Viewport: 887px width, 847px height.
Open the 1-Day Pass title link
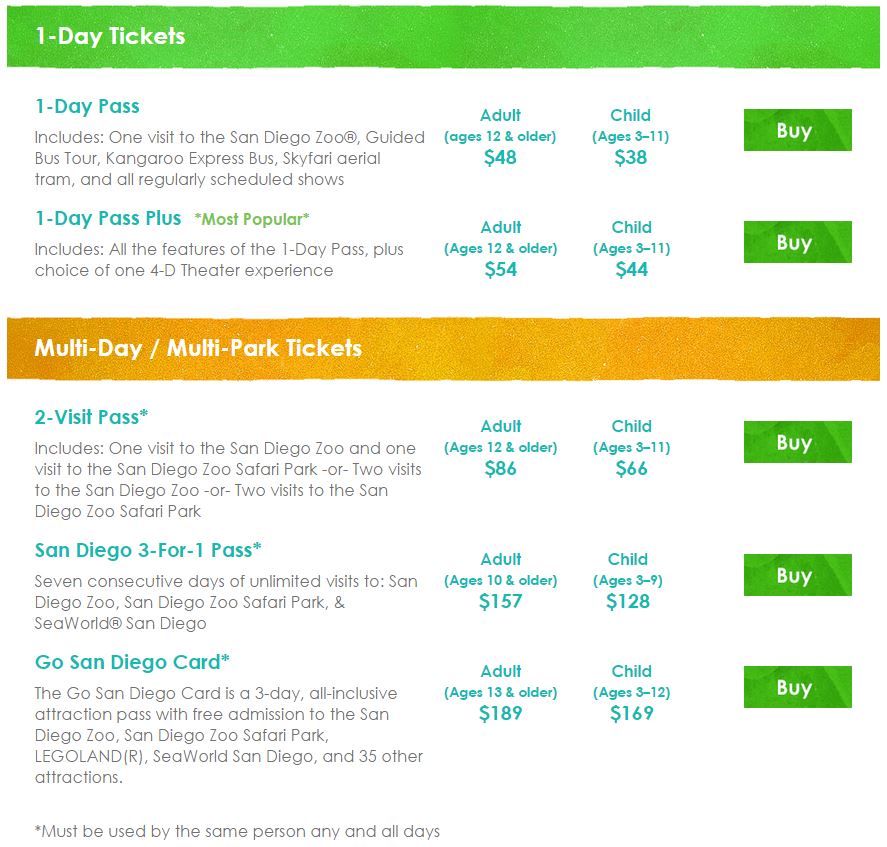[x=87, y=106]
